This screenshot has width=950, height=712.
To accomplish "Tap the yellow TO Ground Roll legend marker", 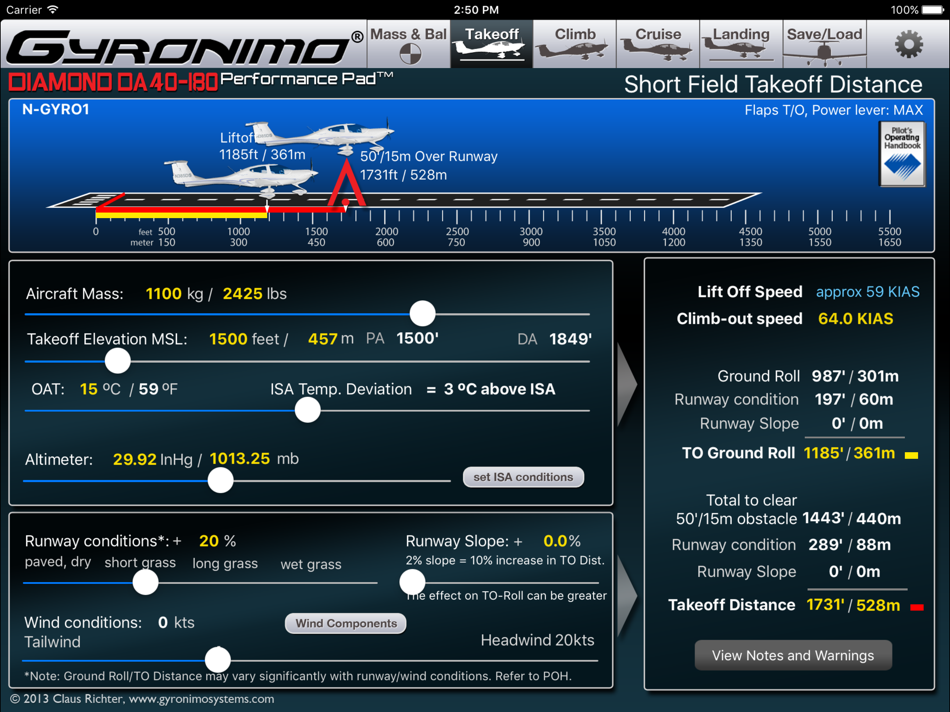I will (x=911, y=455).
